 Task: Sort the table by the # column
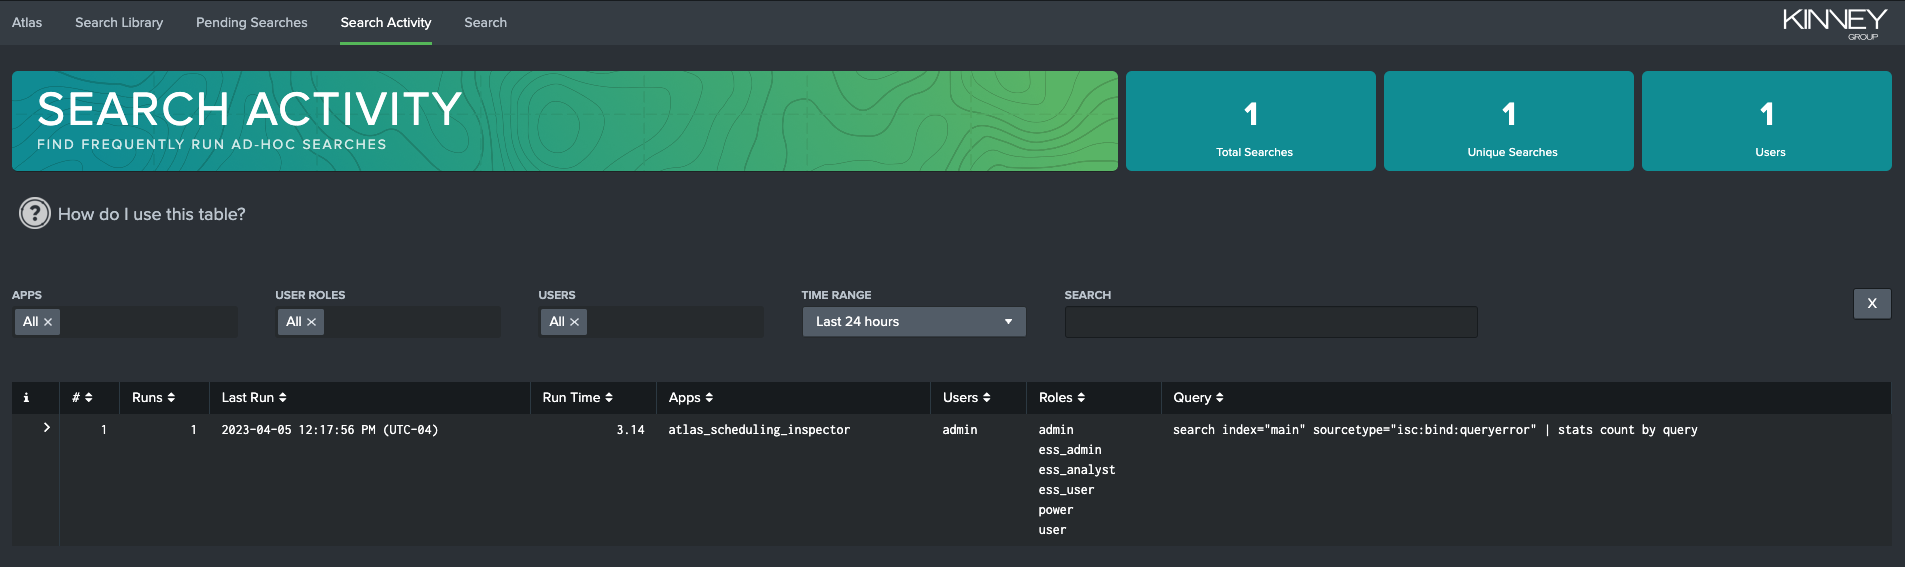pyautogui.click(x=82, y=397)
